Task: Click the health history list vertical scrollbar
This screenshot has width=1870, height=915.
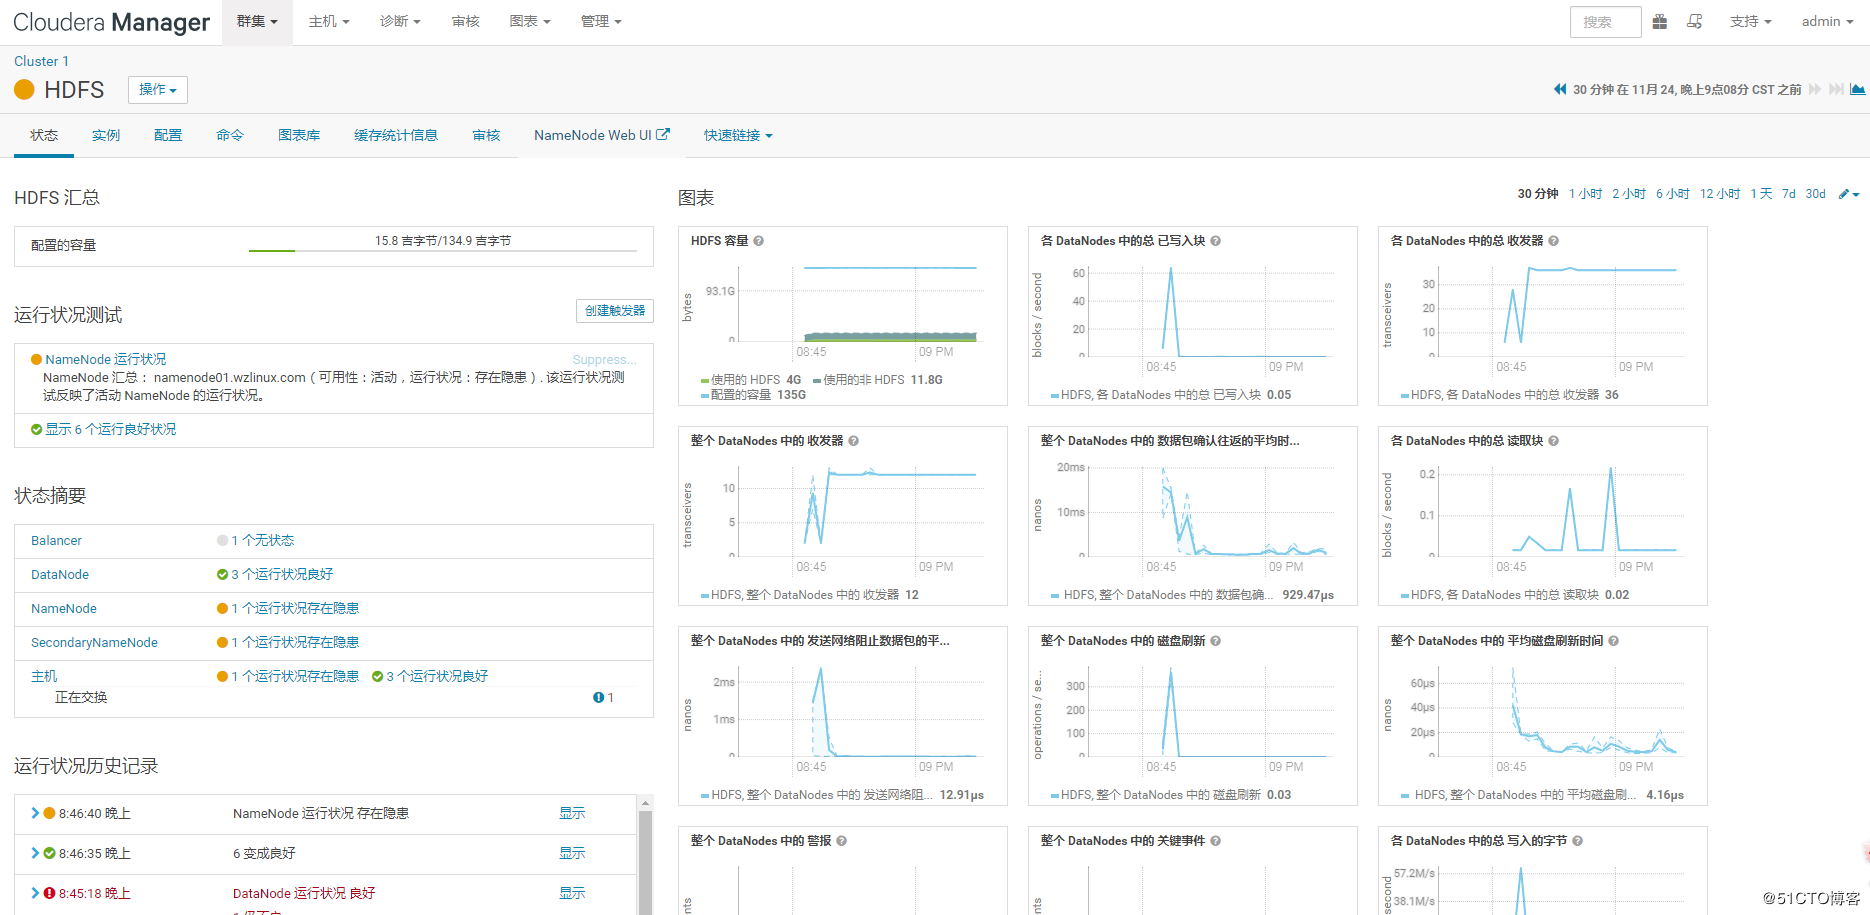Action: click(645, 856)
